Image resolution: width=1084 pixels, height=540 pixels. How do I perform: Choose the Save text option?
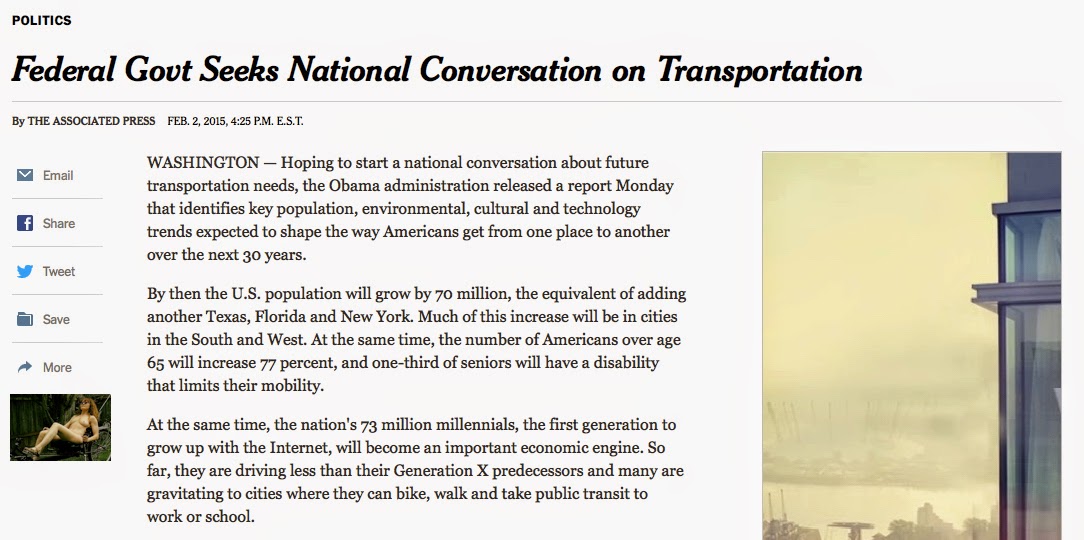click(56, 319)
